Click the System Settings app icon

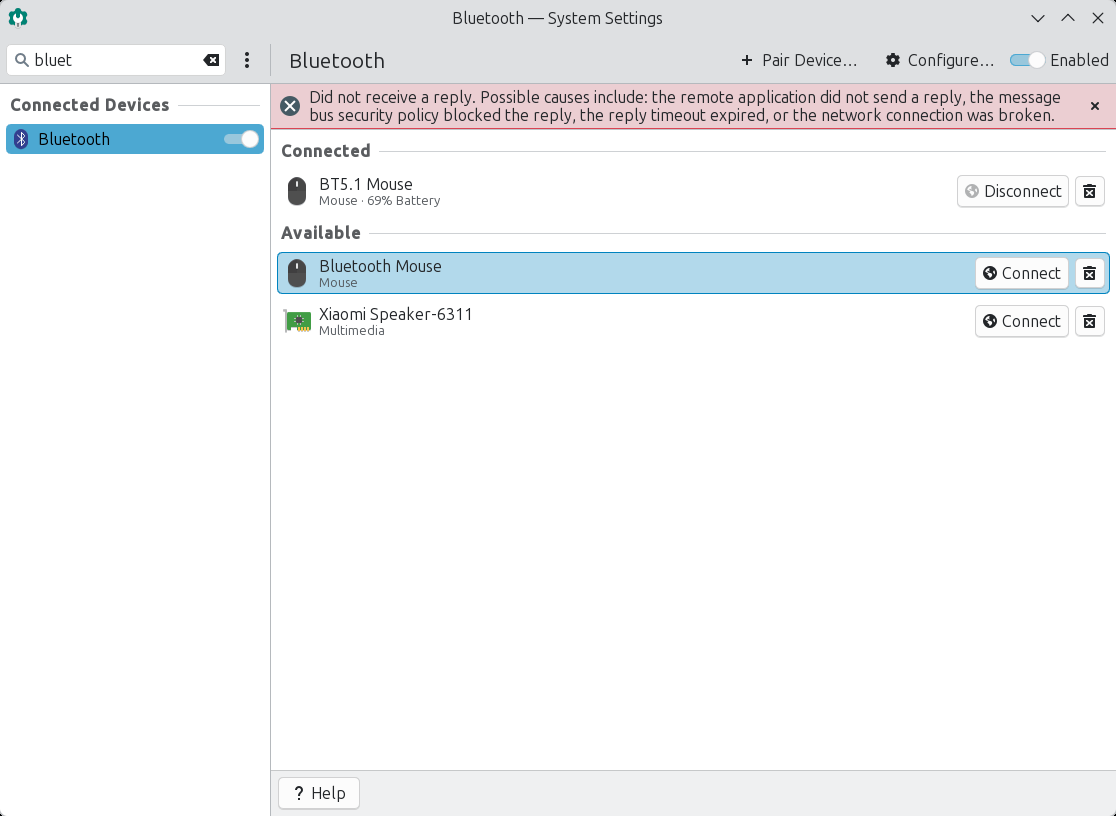18,18
